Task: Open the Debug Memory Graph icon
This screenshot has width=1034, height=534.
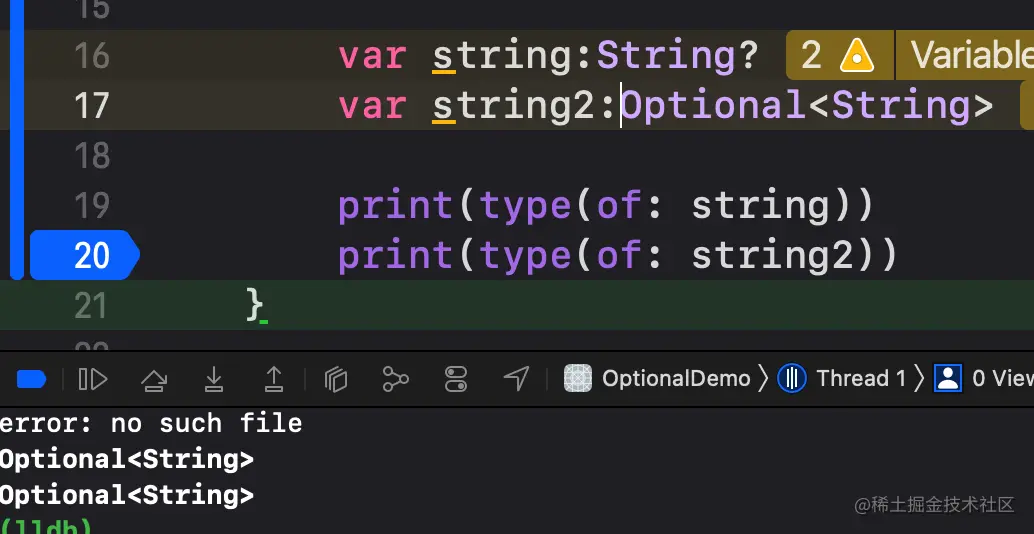Action: (395, 379)
